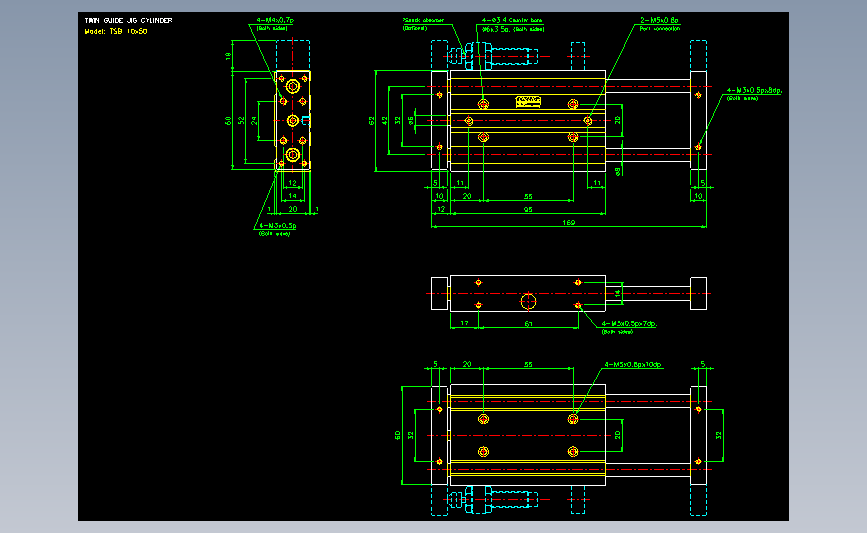The height and width of the screenshot is (533, 867).
Task: Select the '2-M5x0.8p' port thread callout
Action: [x=659, y=20]
